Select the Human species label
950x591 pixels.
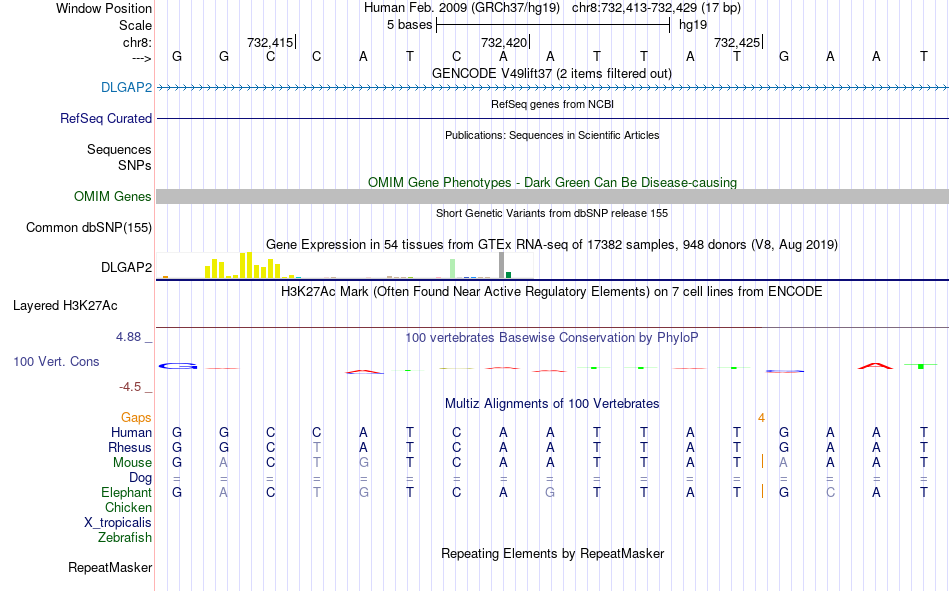pos(131,432)
